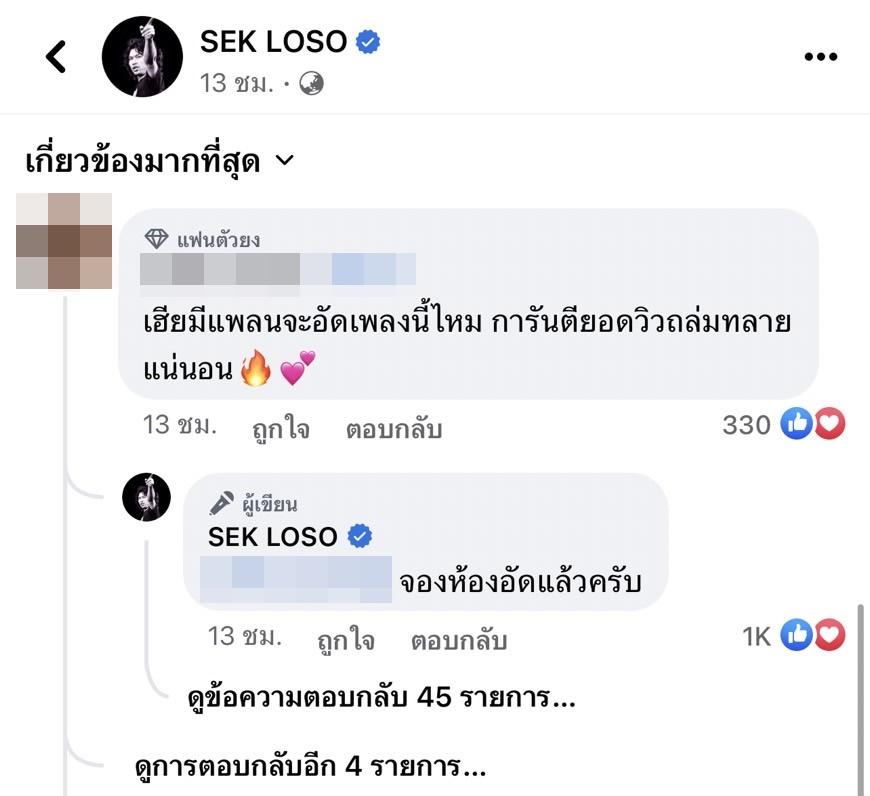The height and width of the screenshot is (796, 870).
Task: Open SEK LOSO profile picture in header
Action: coord(143,57)
